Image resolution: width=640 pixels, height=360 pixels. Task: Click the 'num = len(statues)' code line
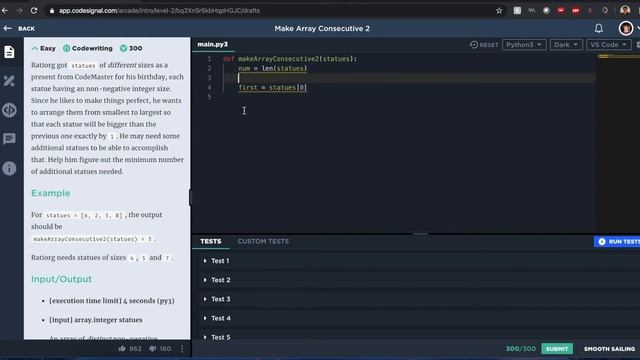click(273, 68)
